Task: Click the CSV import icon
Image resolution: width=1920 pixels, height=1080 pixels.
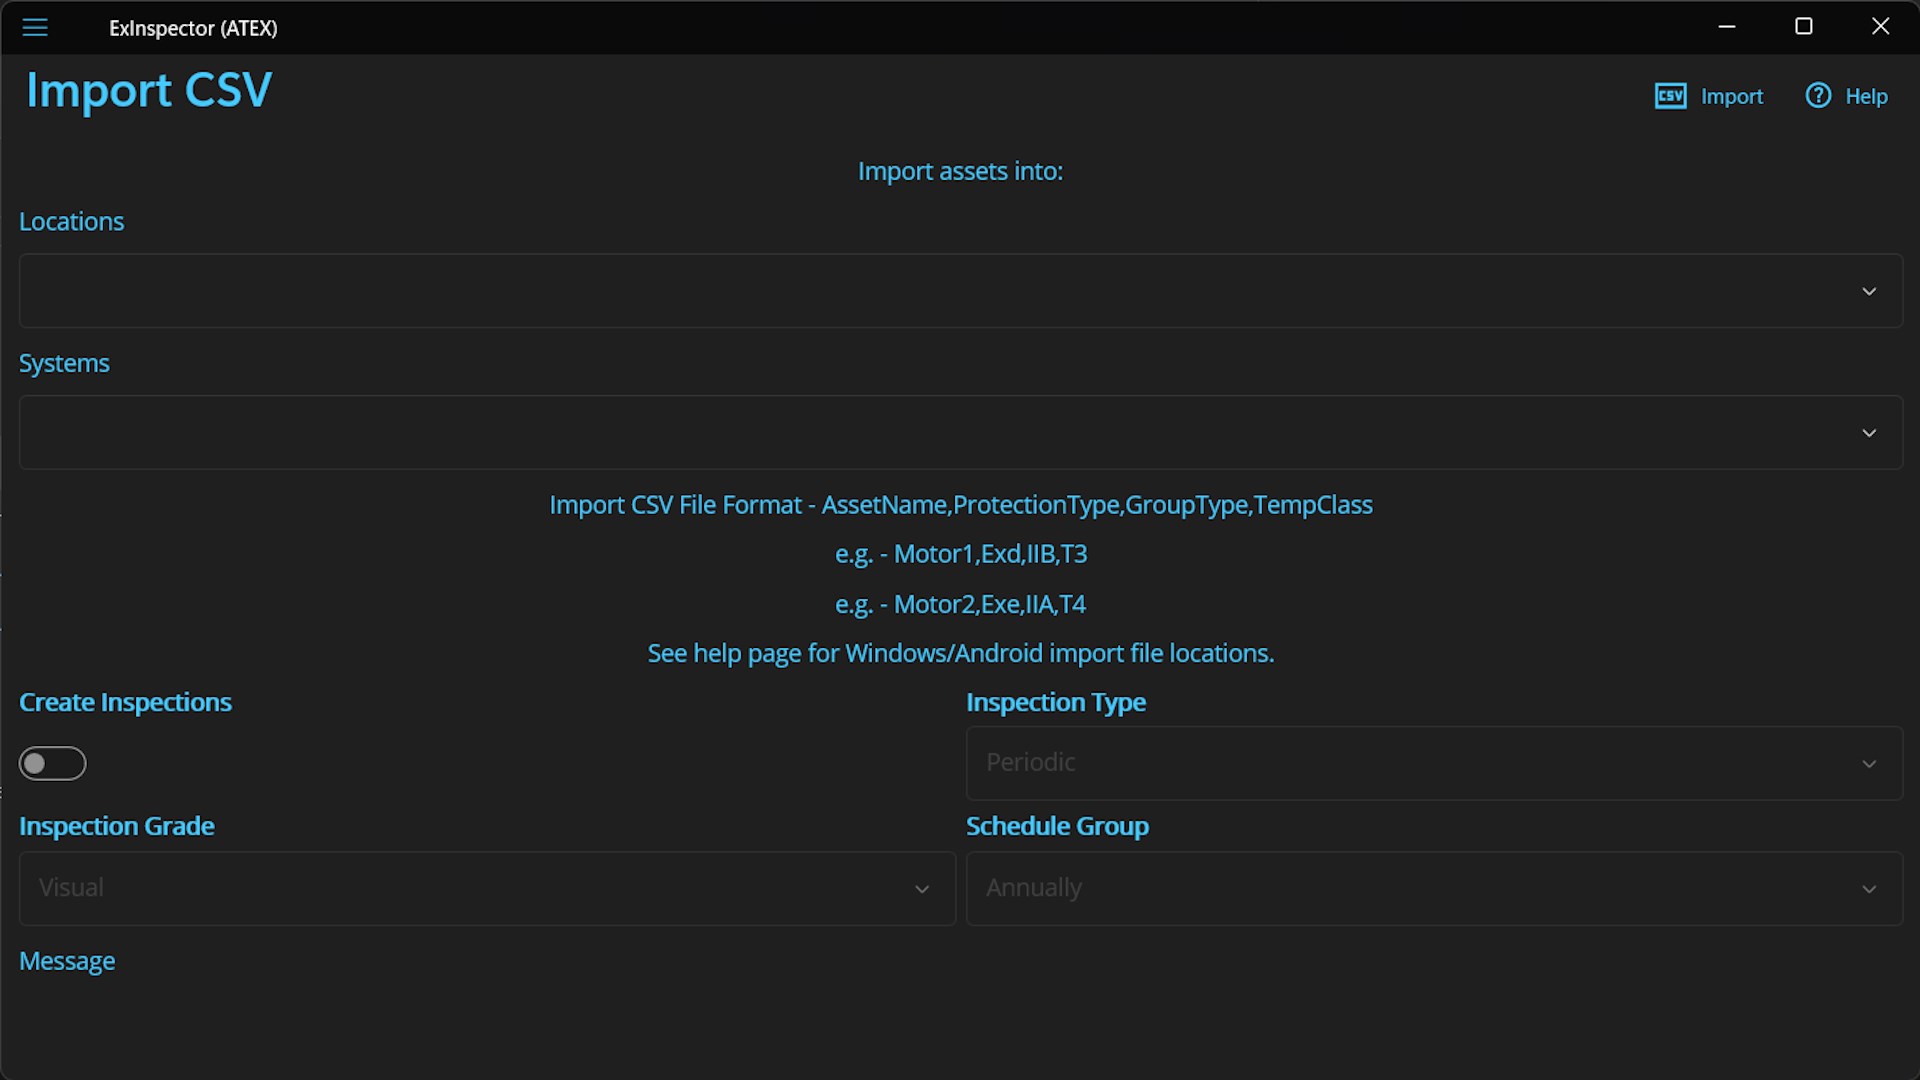Action: click(1670, 96)
